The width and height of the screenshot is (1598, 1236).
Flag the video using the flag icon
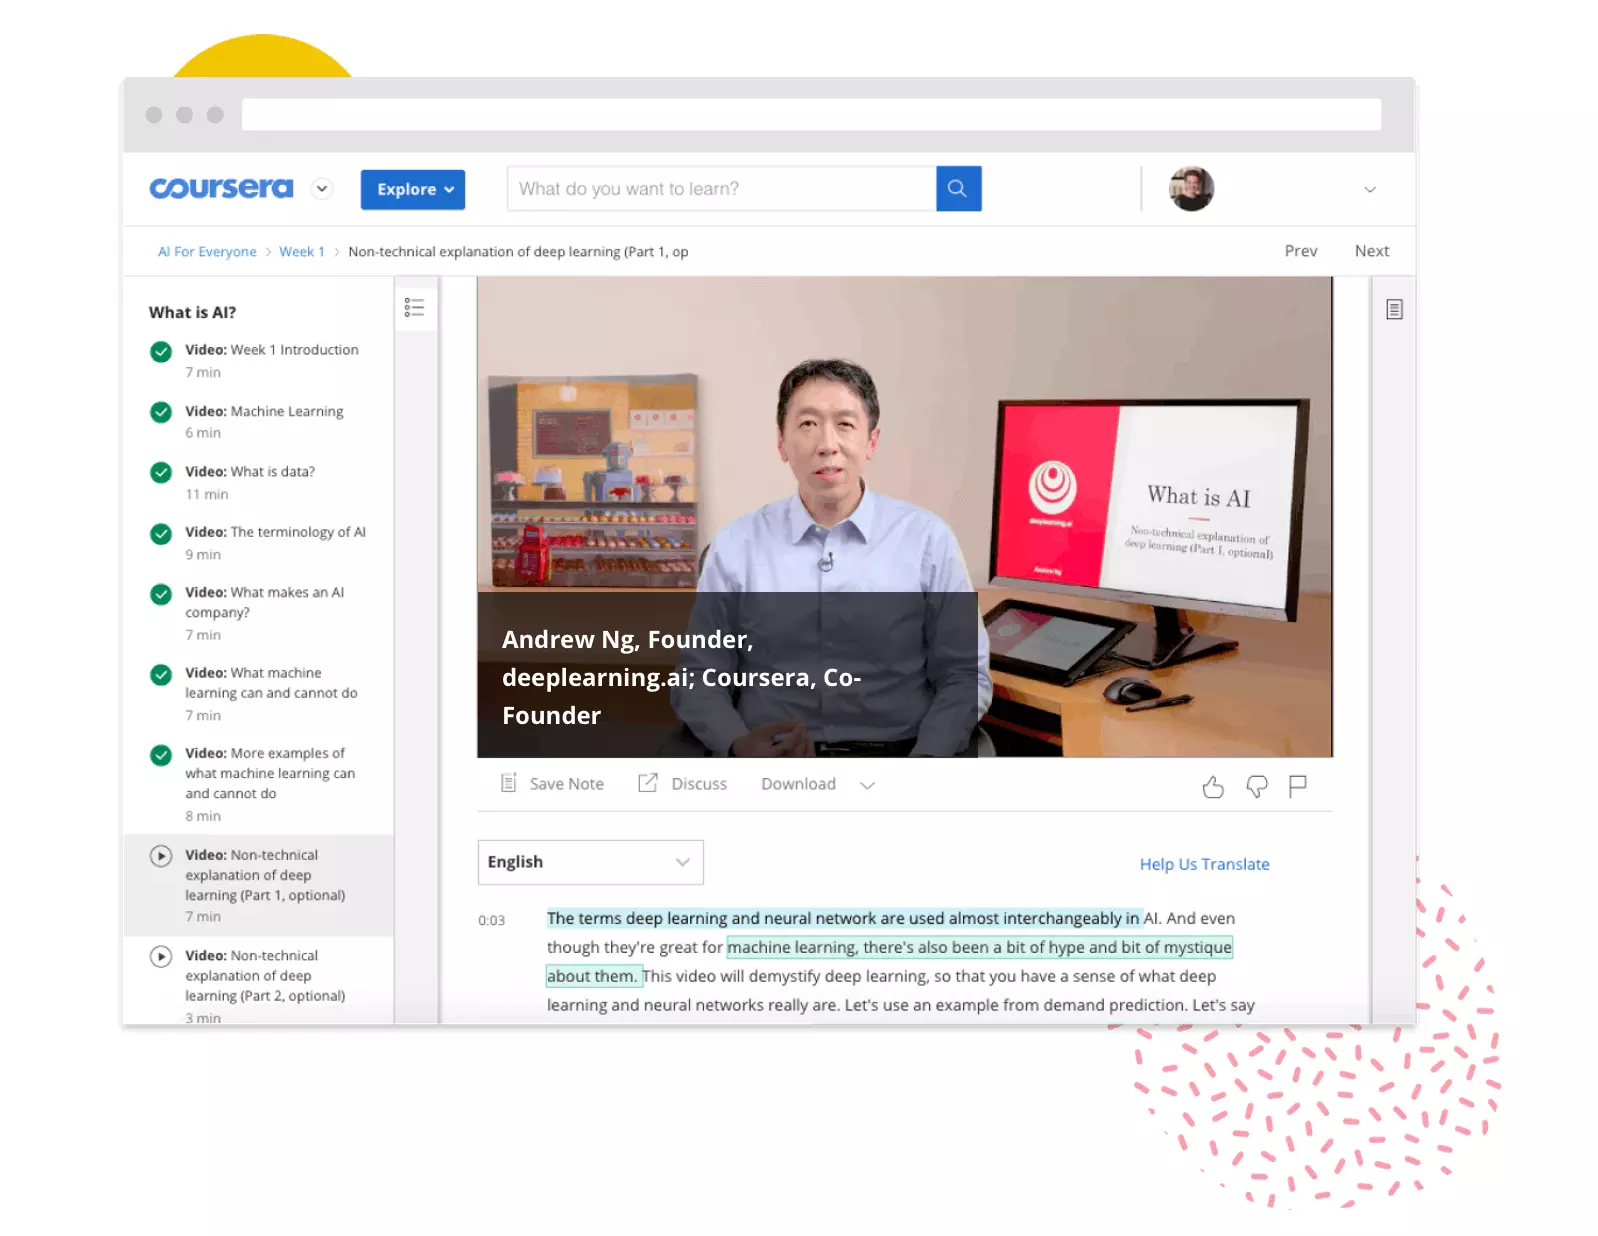pos(1297,787)
